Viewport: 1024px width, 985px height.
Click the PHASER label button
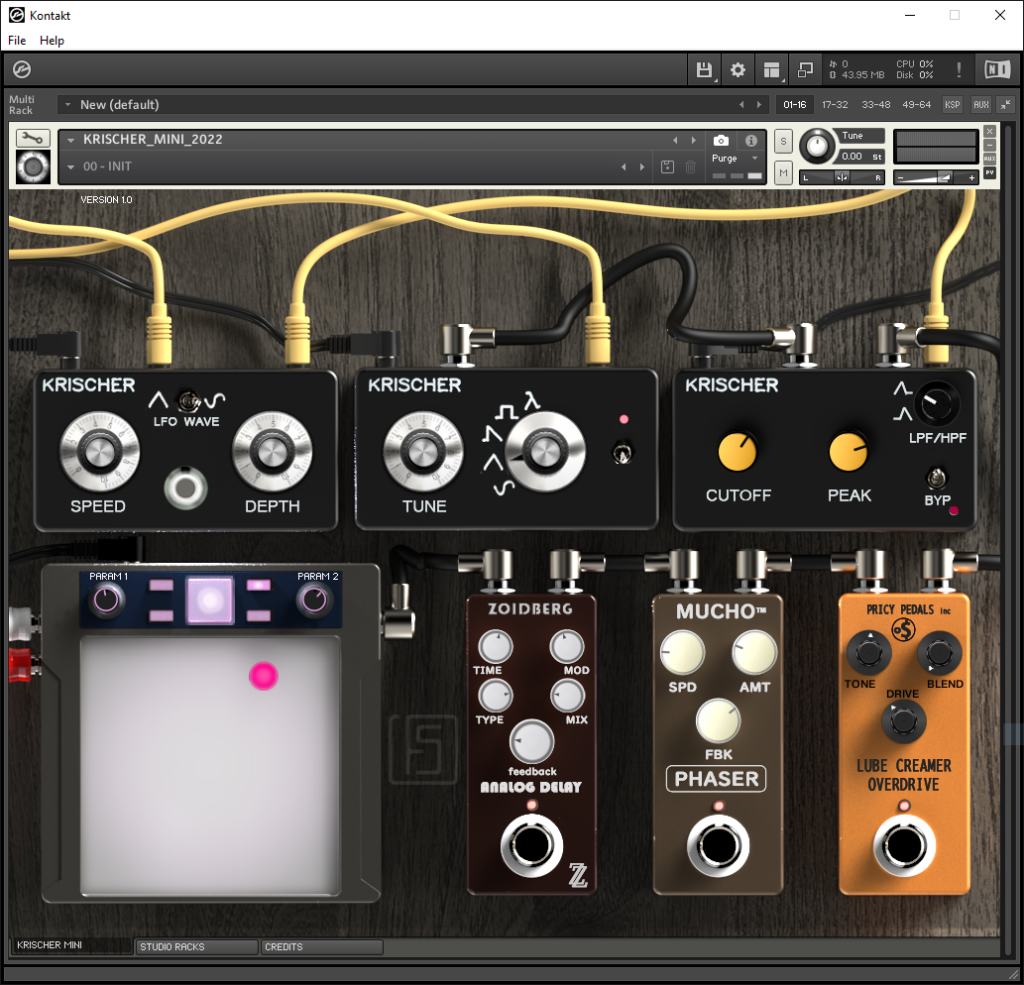click(716, 779)
